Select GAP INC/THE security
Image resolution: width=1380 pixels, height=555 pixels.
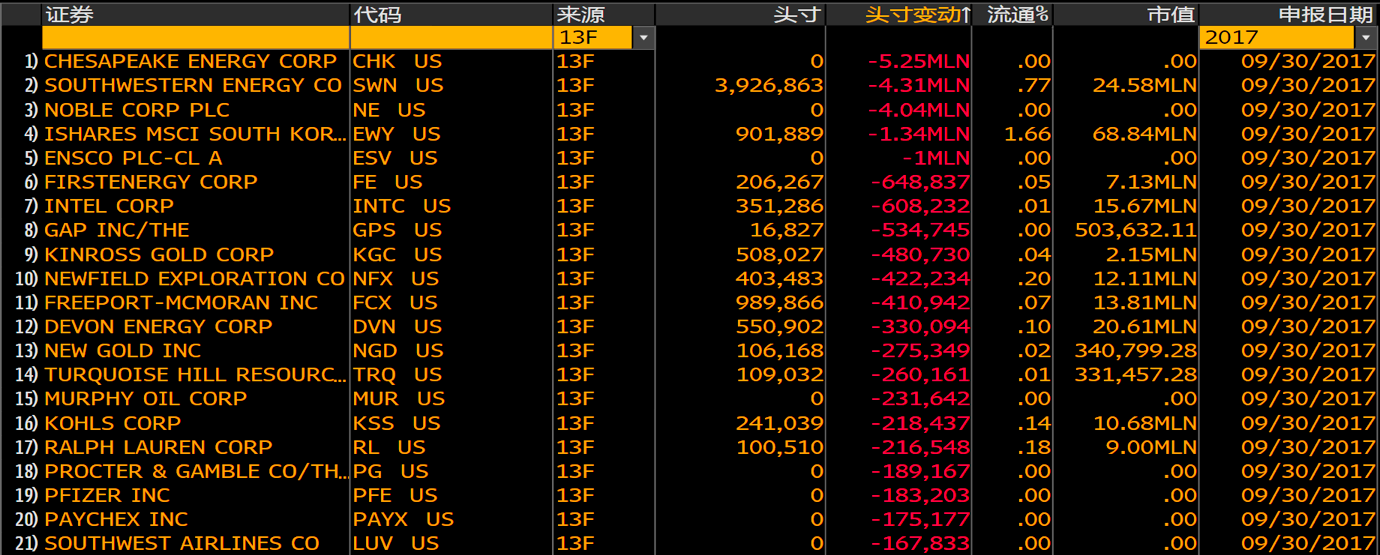[117, 230]
